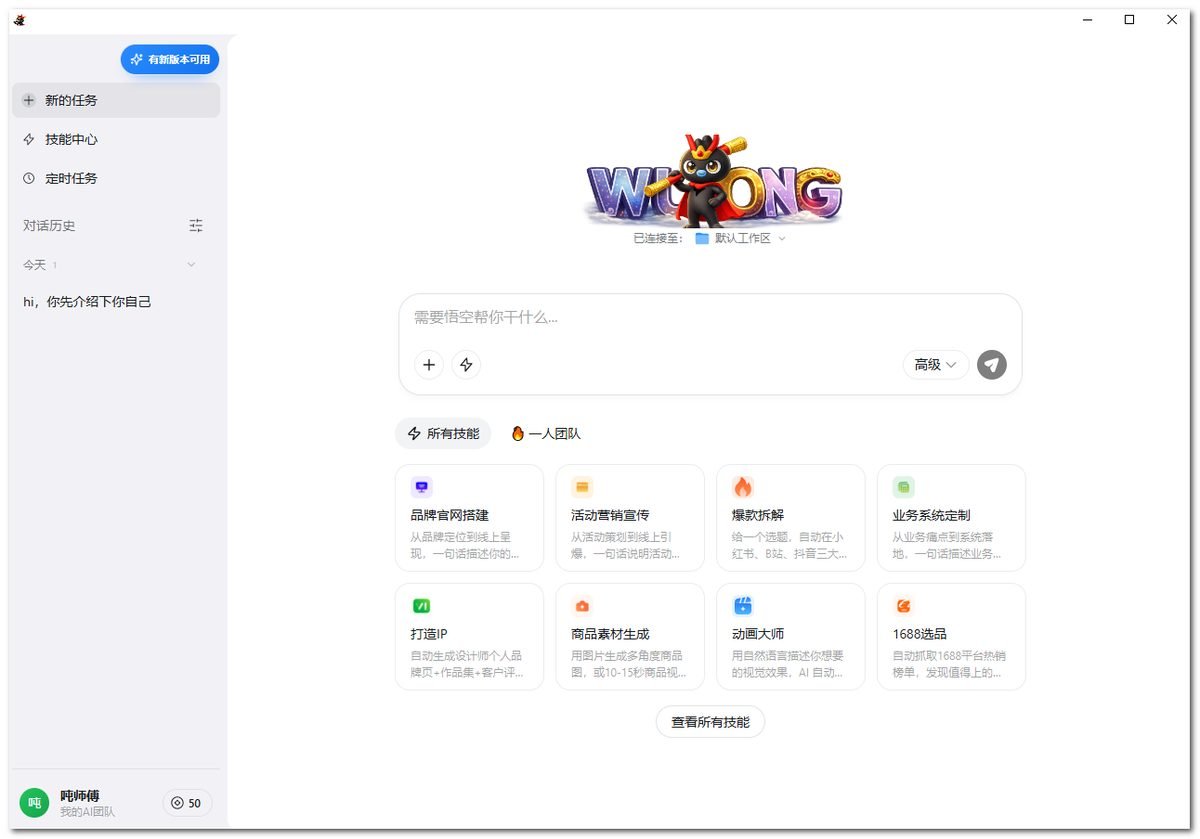Viewport: 1200px width, 839px height.
Task: Click the 动画大师 blue icon
Action: tap(742, 606)
